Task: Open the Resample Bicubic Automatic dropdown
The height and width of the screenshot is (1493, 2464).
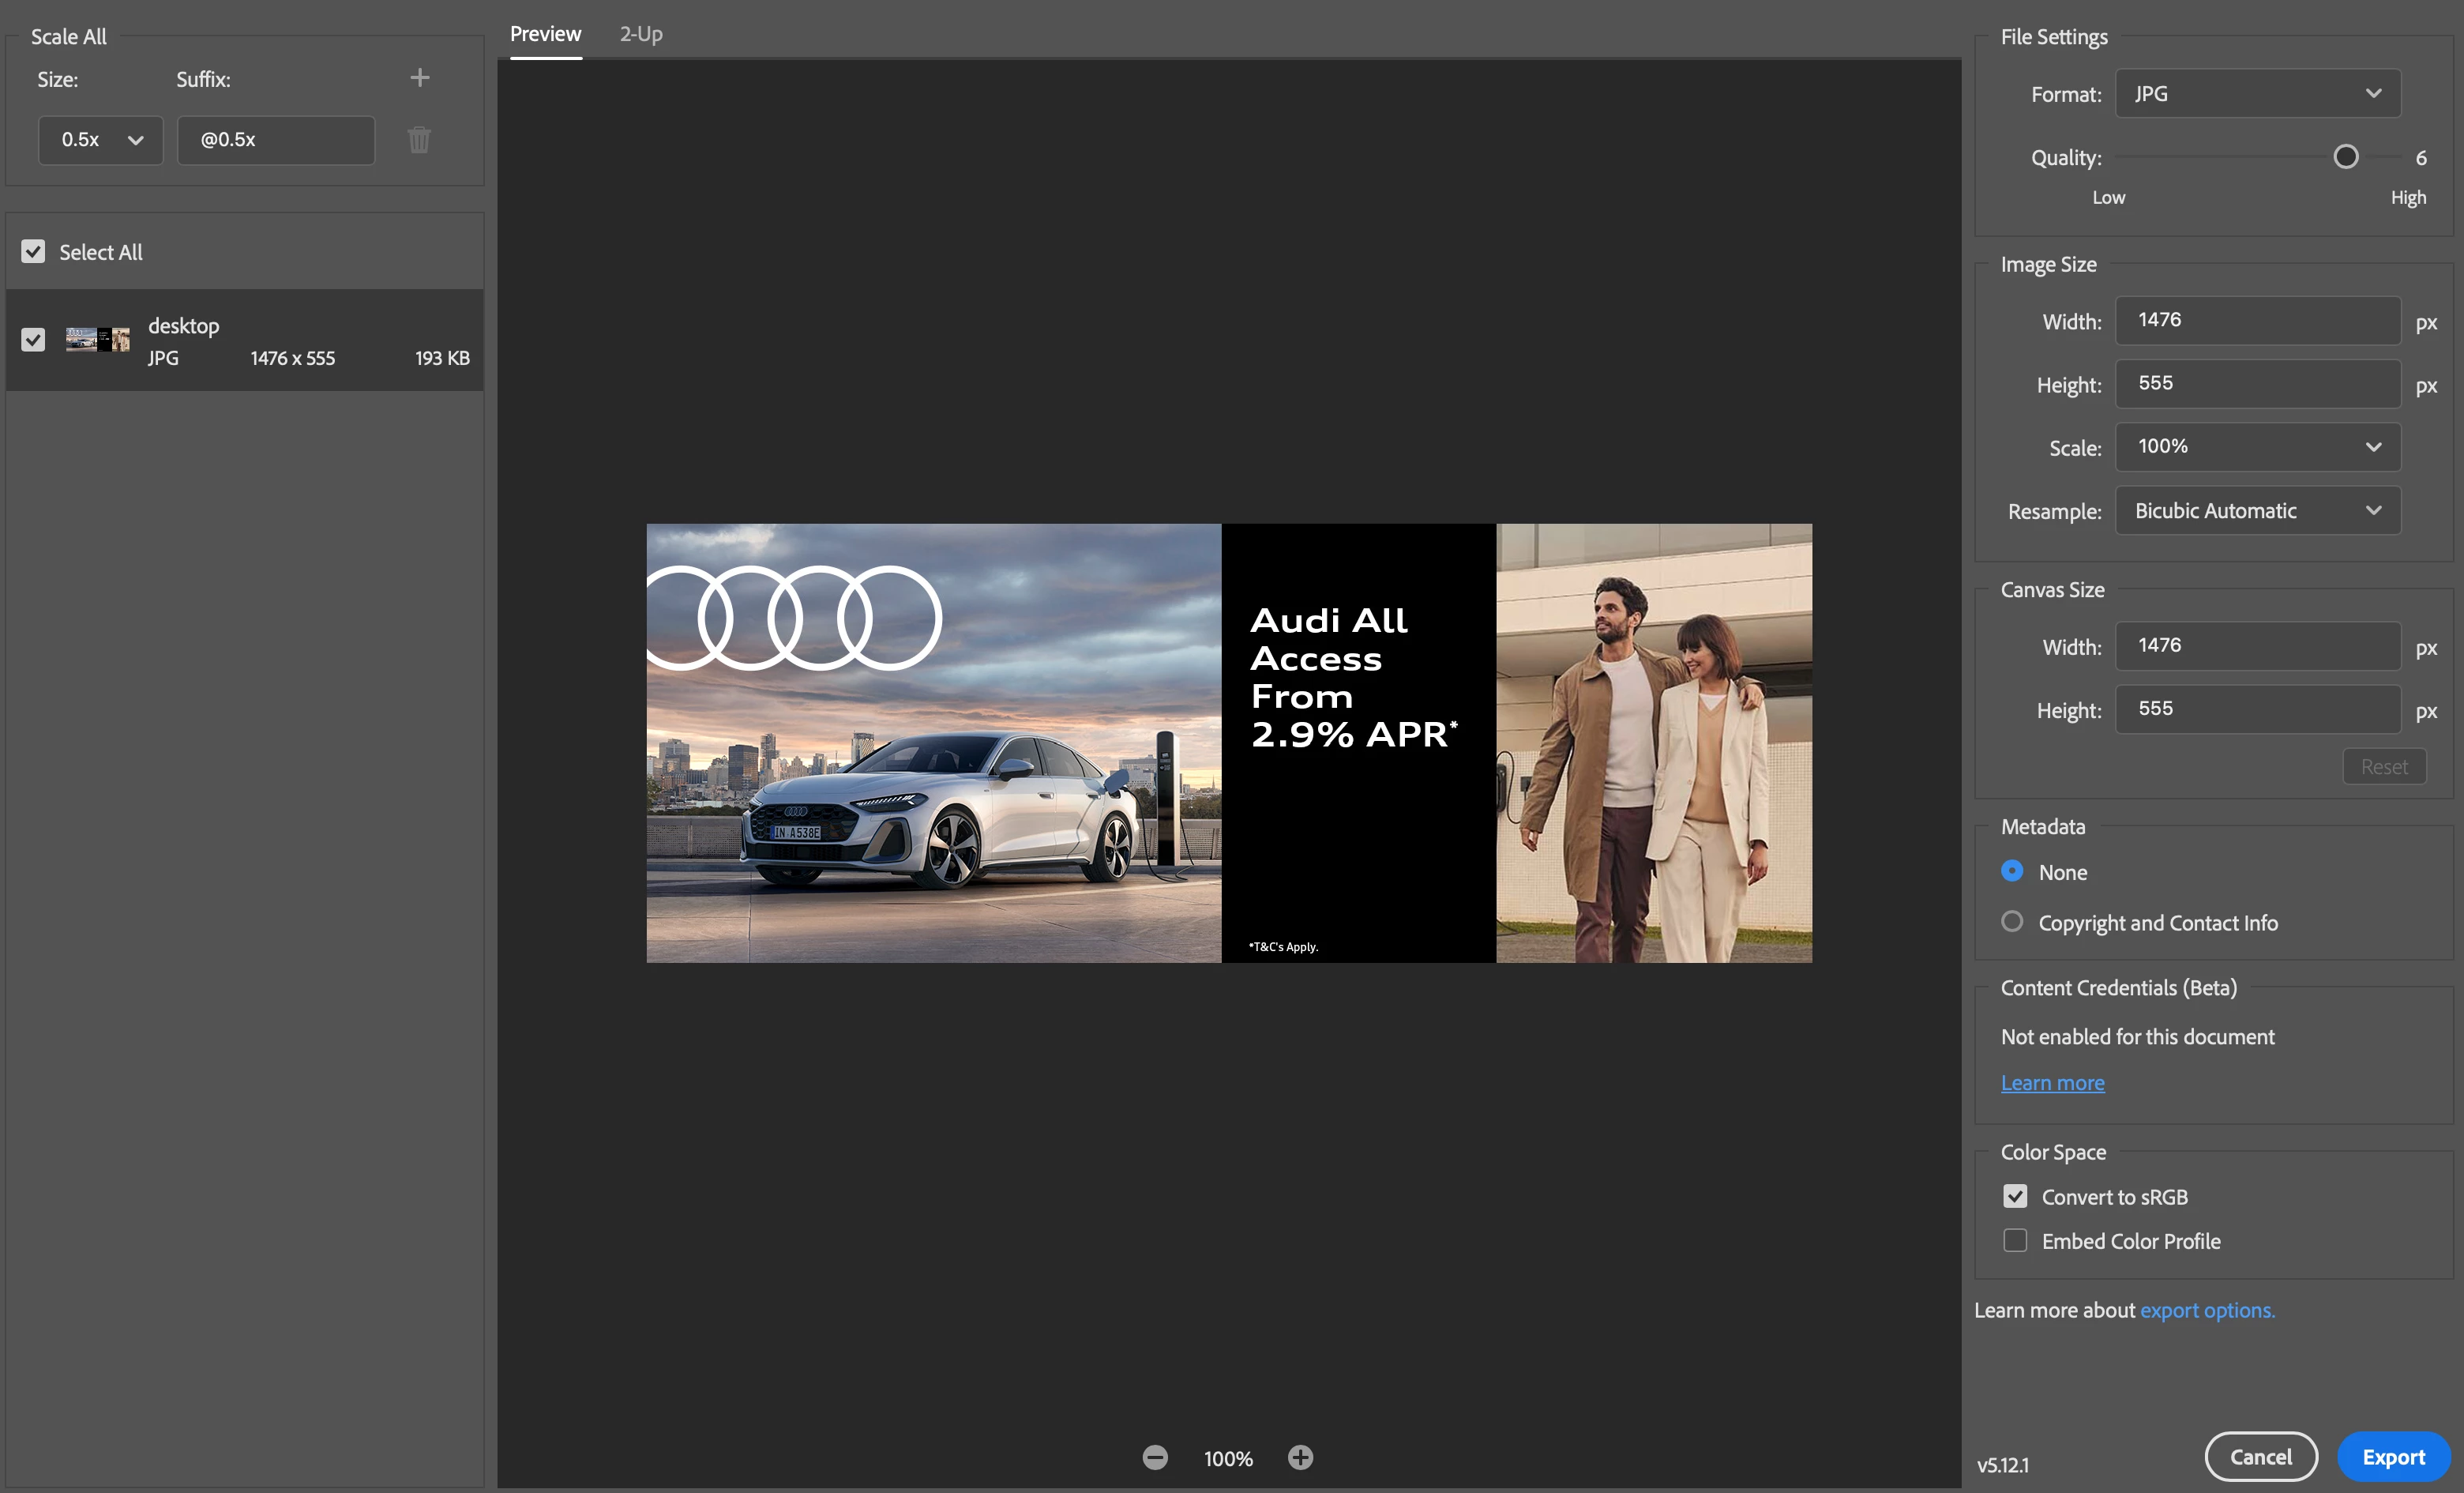Action: (2257, 511)
